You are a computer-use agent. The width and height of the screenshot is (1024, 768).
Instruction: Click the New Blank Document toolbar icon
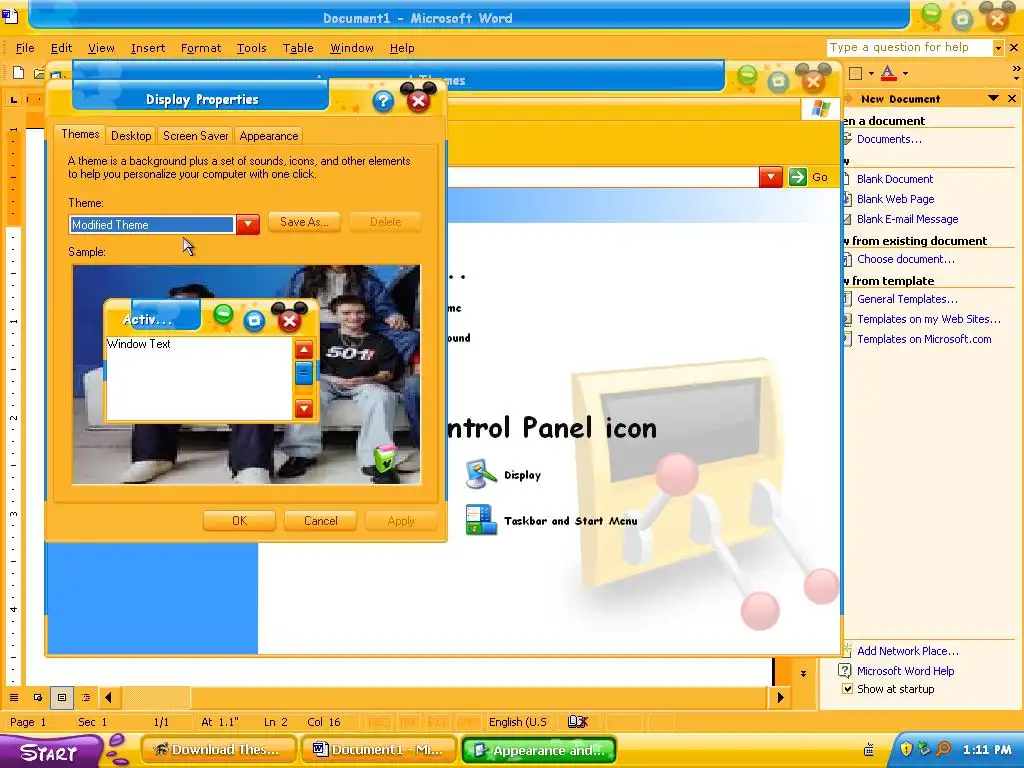(x=19, y=73)
